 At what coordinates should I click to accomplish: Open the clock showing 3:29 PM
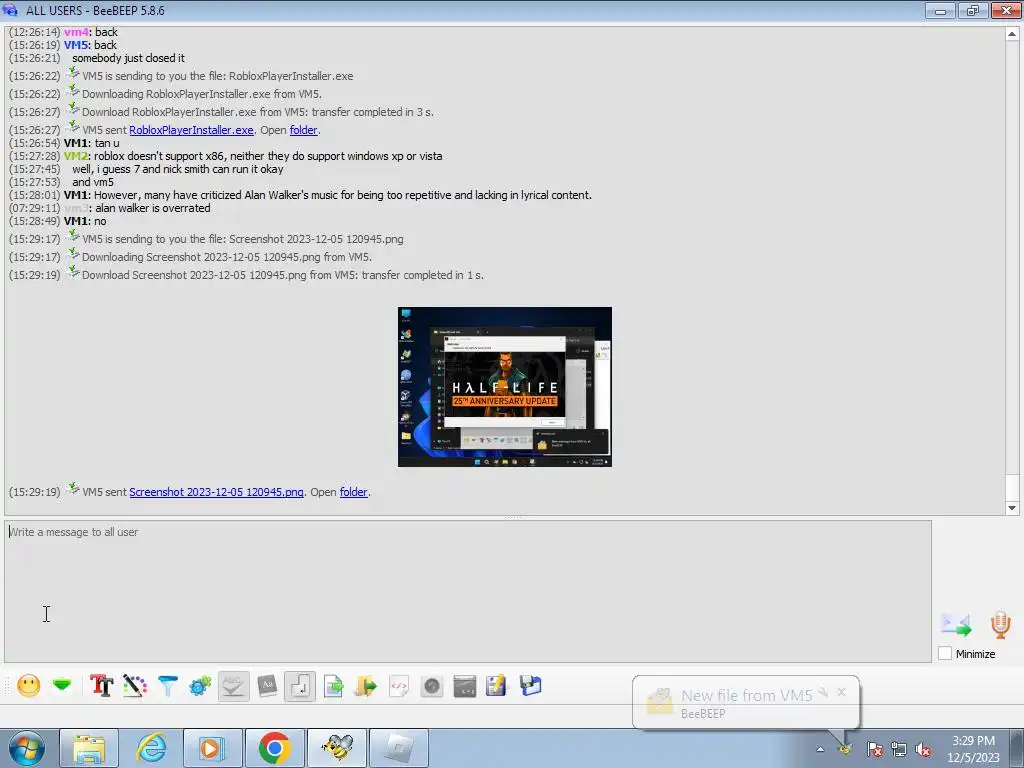coord(973,749)
